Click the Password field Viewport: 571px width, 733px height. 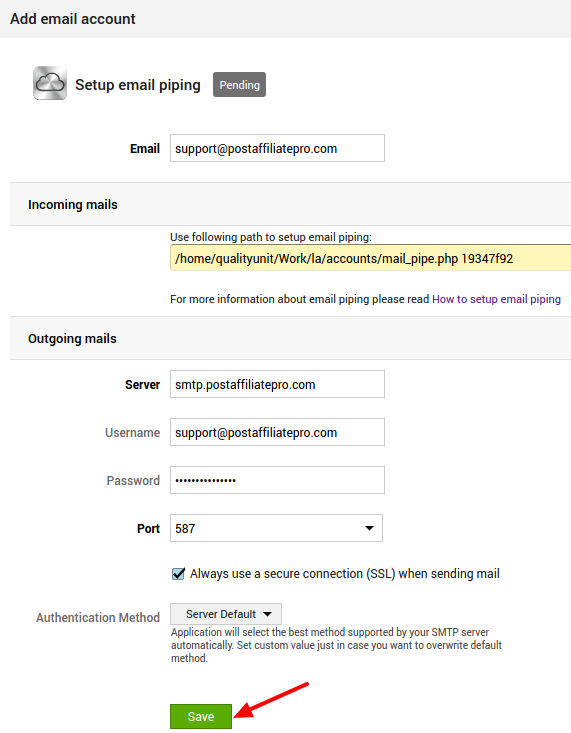pos(277,480)
